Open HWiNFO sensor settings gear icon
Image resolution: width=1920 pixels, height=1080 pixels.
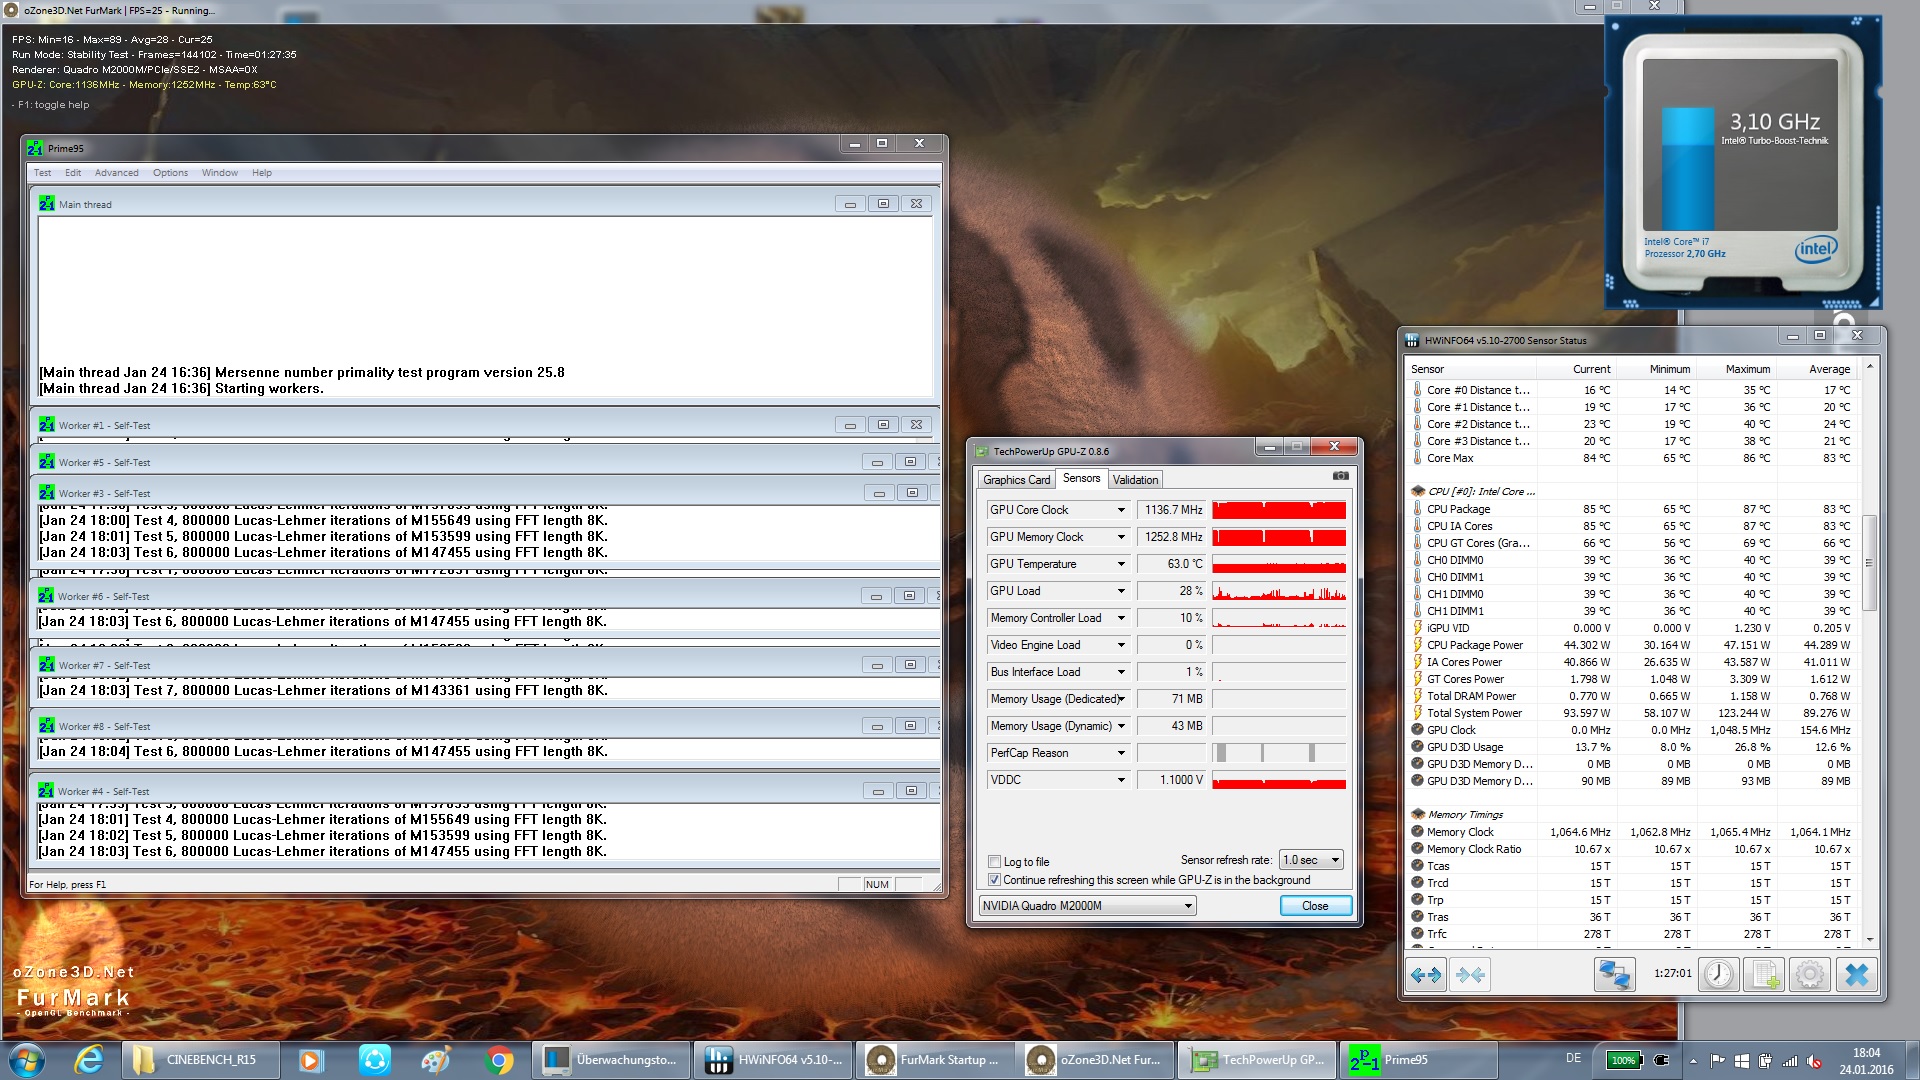[1809, 974]
